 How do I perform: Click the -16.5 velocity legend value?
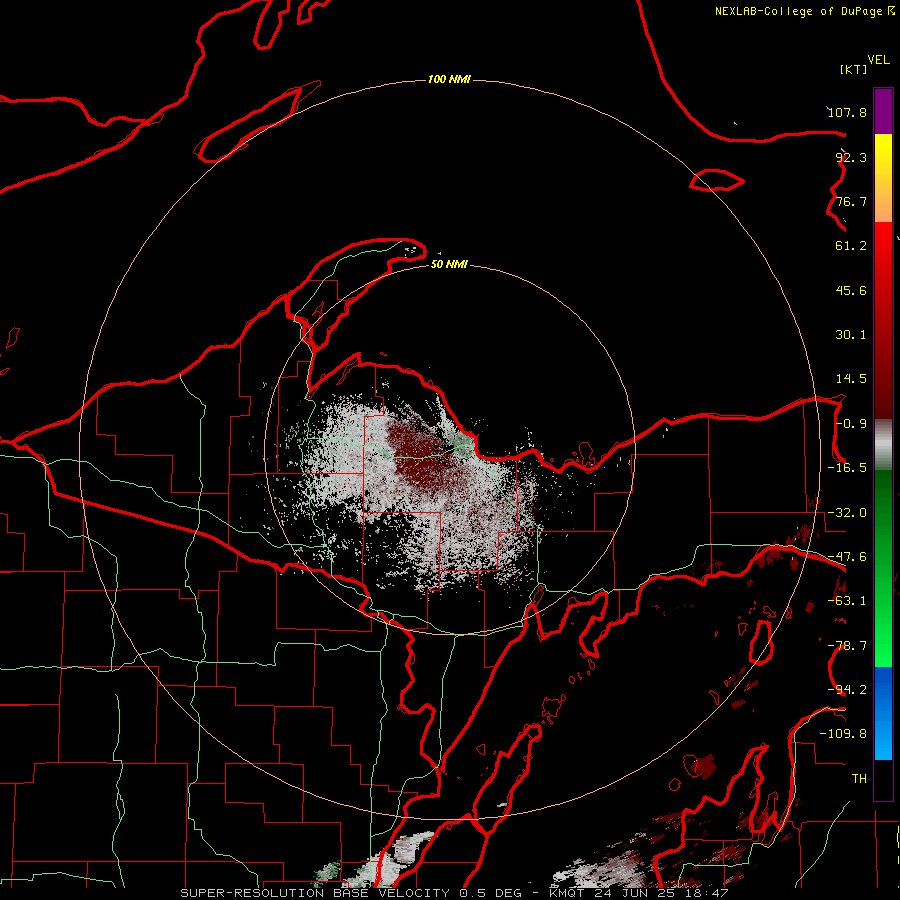click(847, 468)
